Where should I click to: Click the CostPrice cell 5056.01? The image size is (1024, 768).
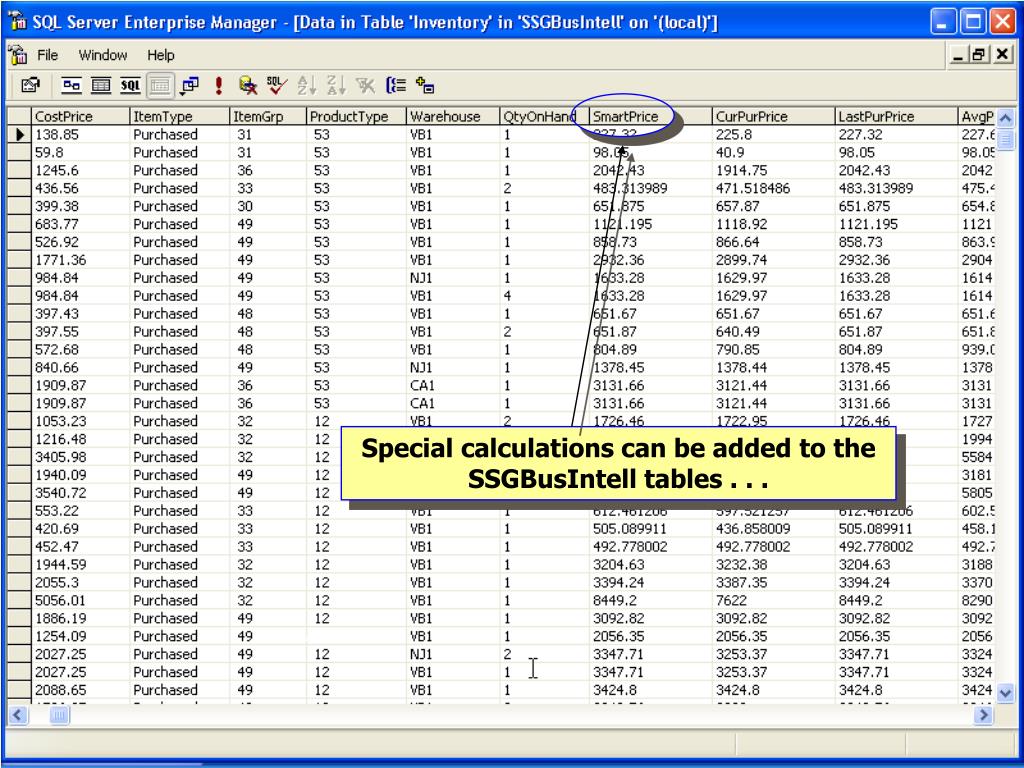pyautogui.click(x=80, y=601)
